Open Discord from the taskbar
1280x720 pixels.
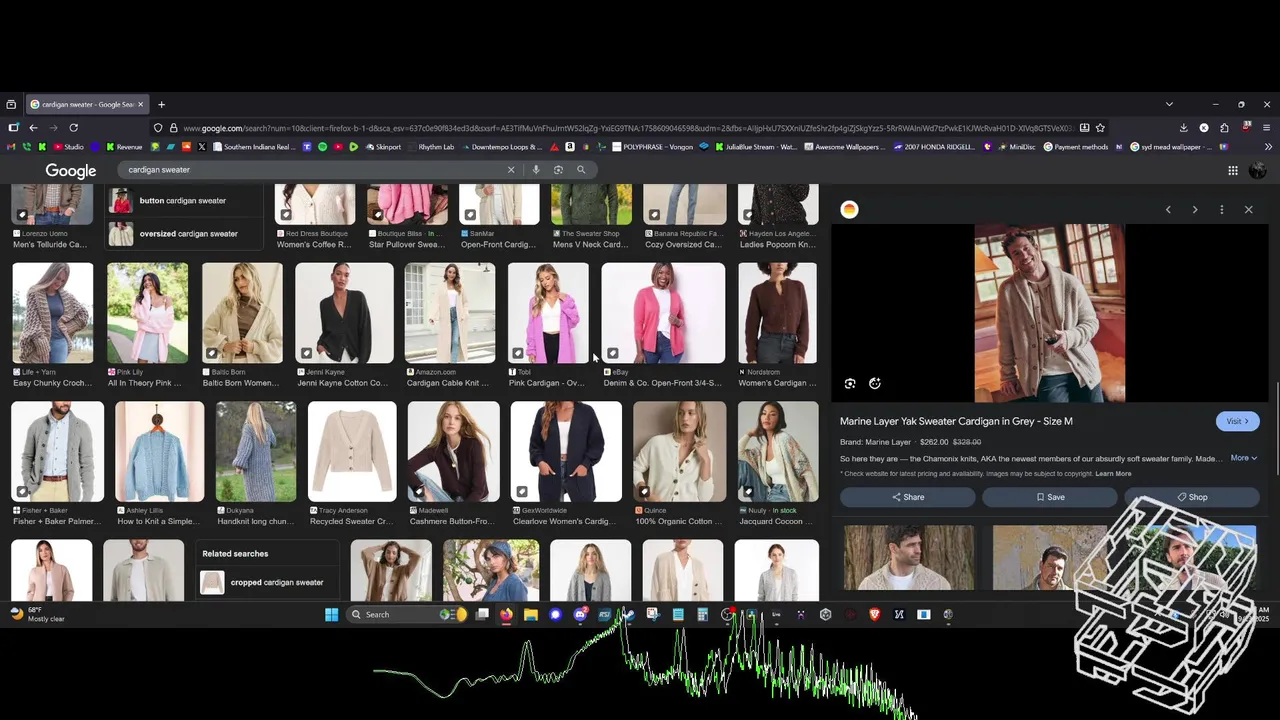(580, 615)
